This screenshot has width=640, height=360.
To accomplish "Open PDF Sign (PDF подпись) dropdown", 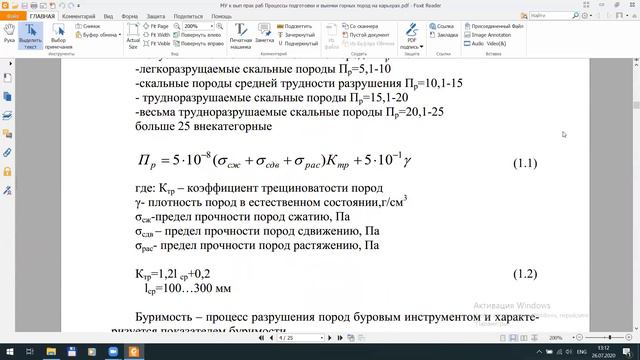I will click(411, 36).
